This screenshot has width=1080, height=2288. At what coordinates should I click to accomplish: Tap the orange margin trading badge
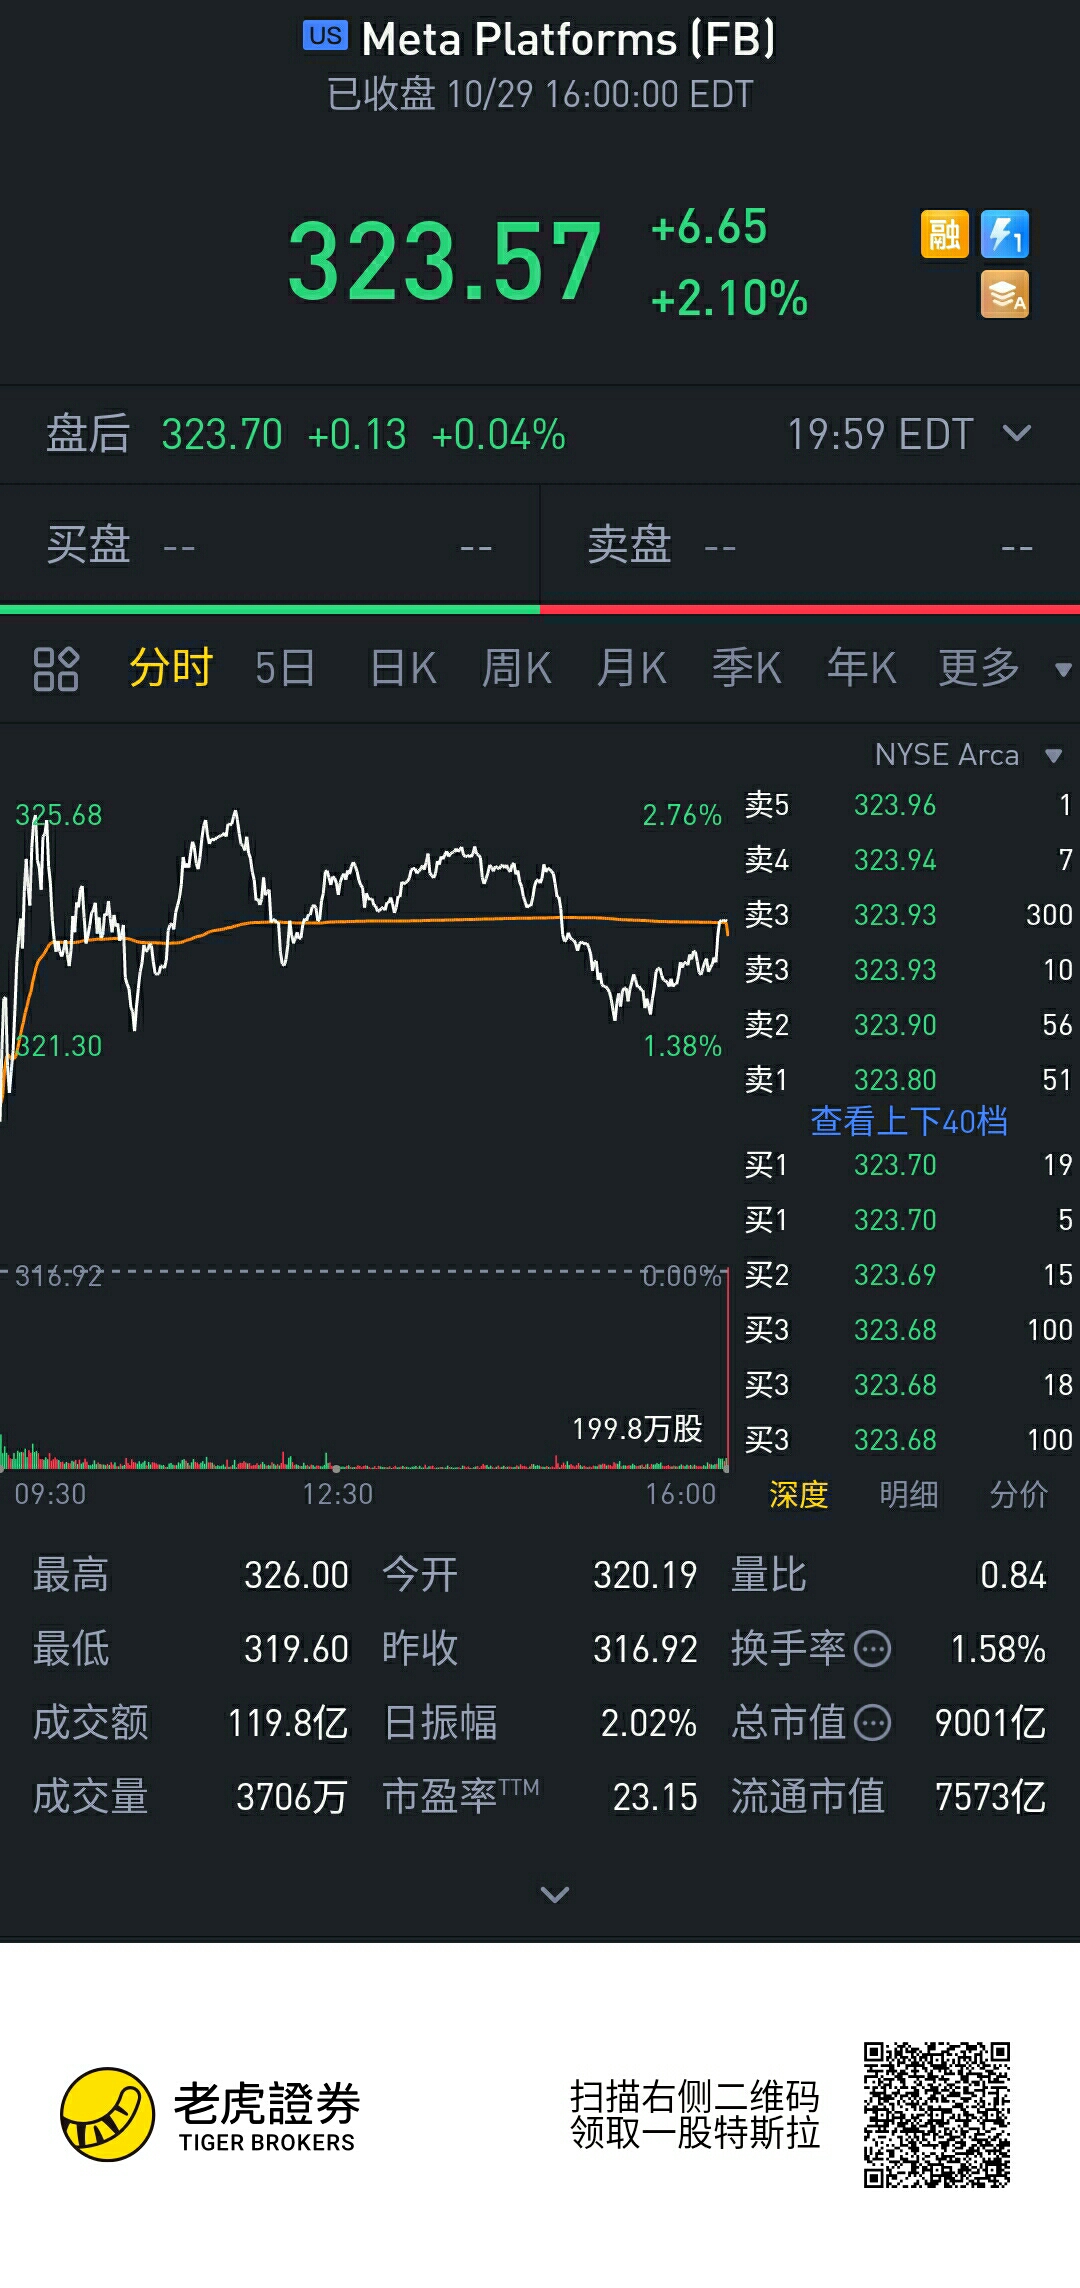click(x=945, y=235)
